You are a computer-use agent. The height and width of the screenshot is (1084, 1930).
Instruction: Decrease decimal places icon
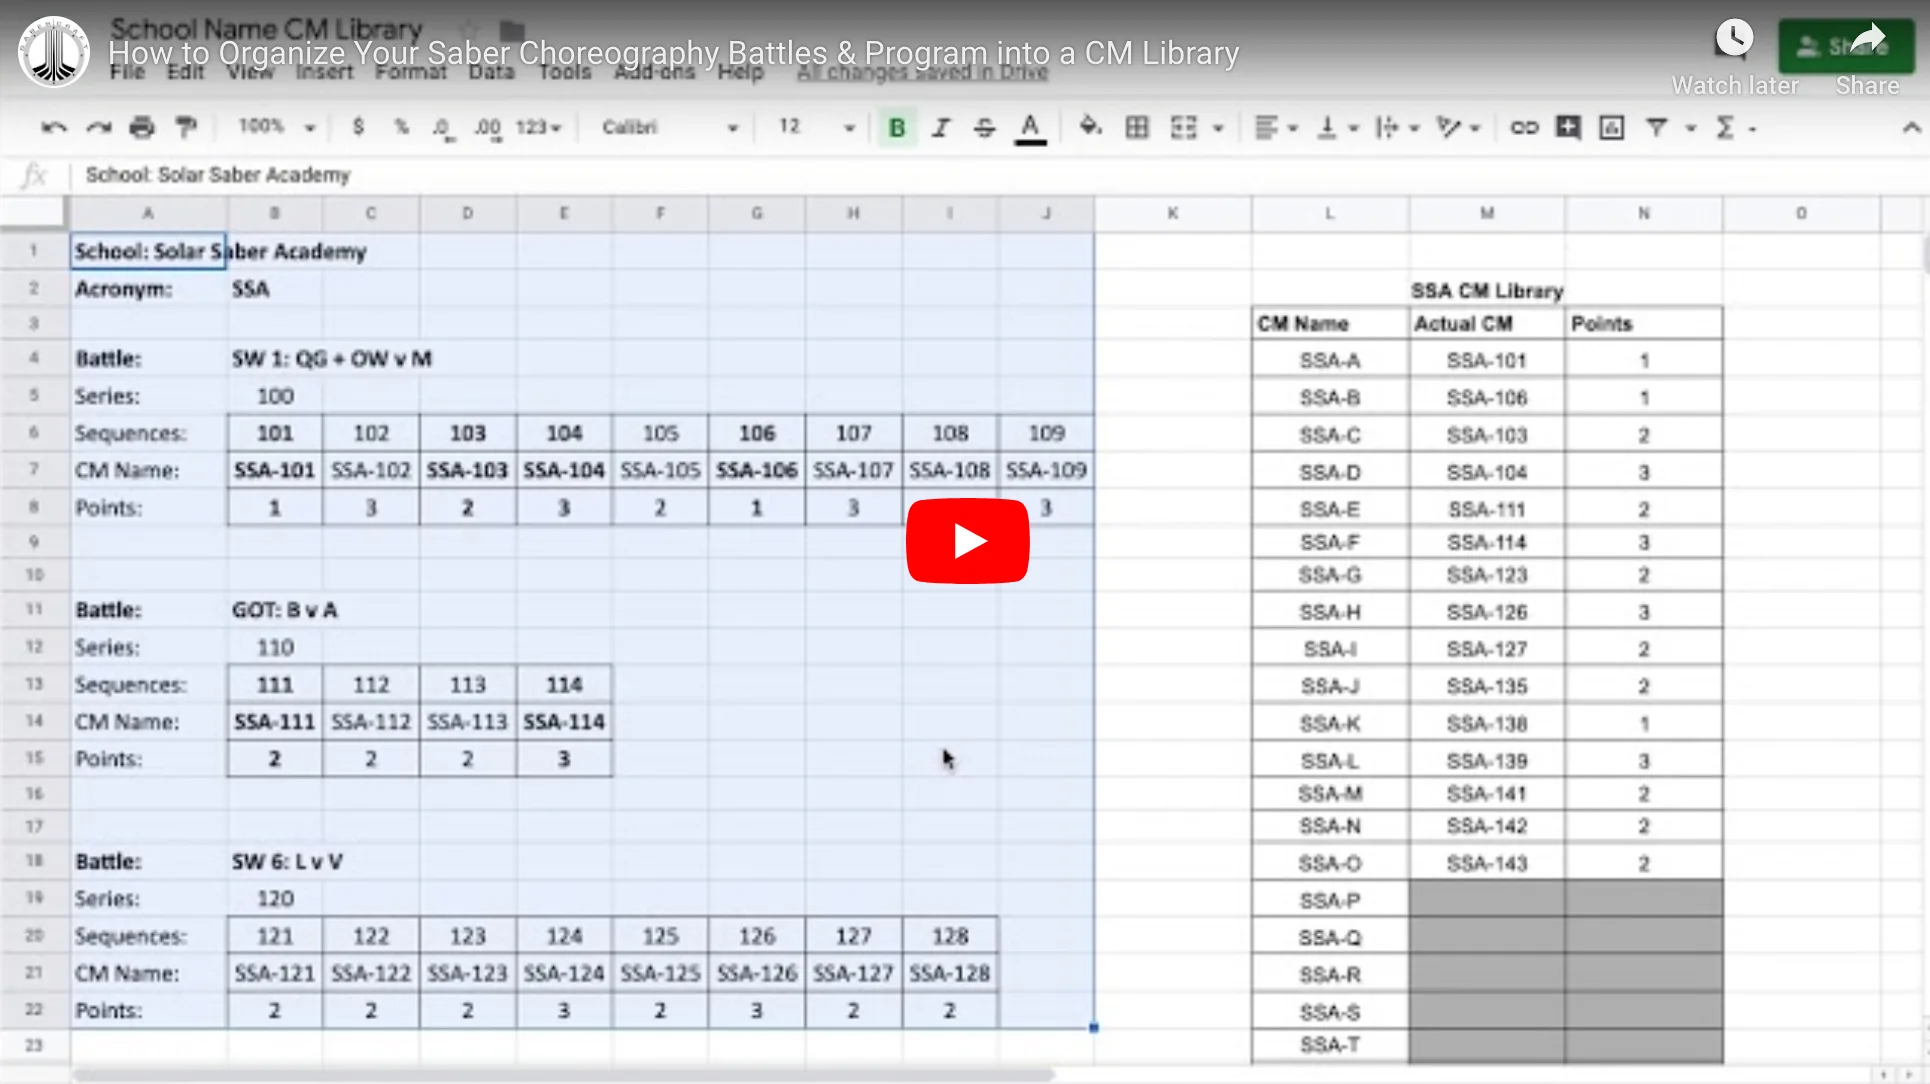(443, 128)
